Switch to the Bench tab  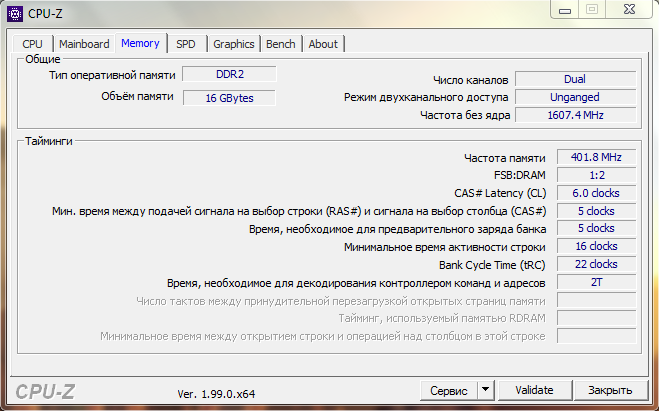(x=281, y=44)
